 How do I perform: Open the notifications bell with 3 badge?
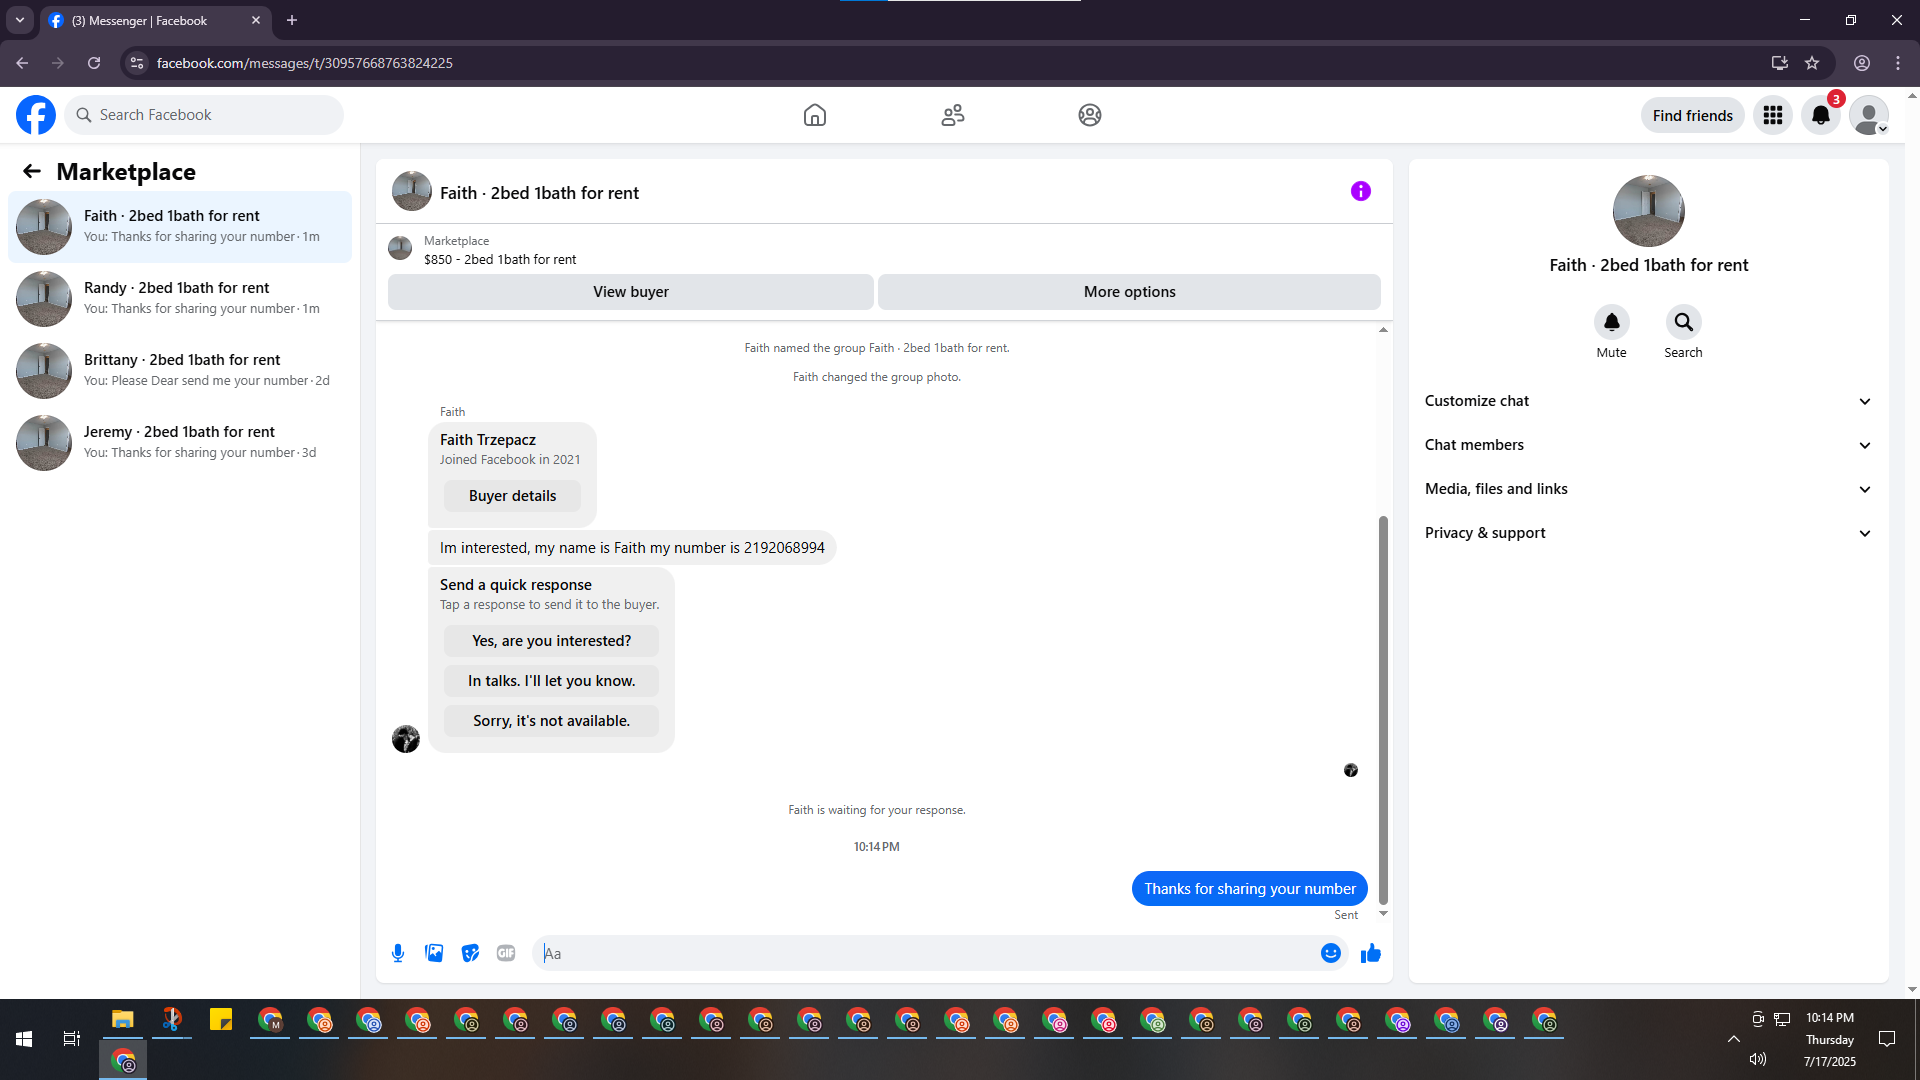point(1821,115)
